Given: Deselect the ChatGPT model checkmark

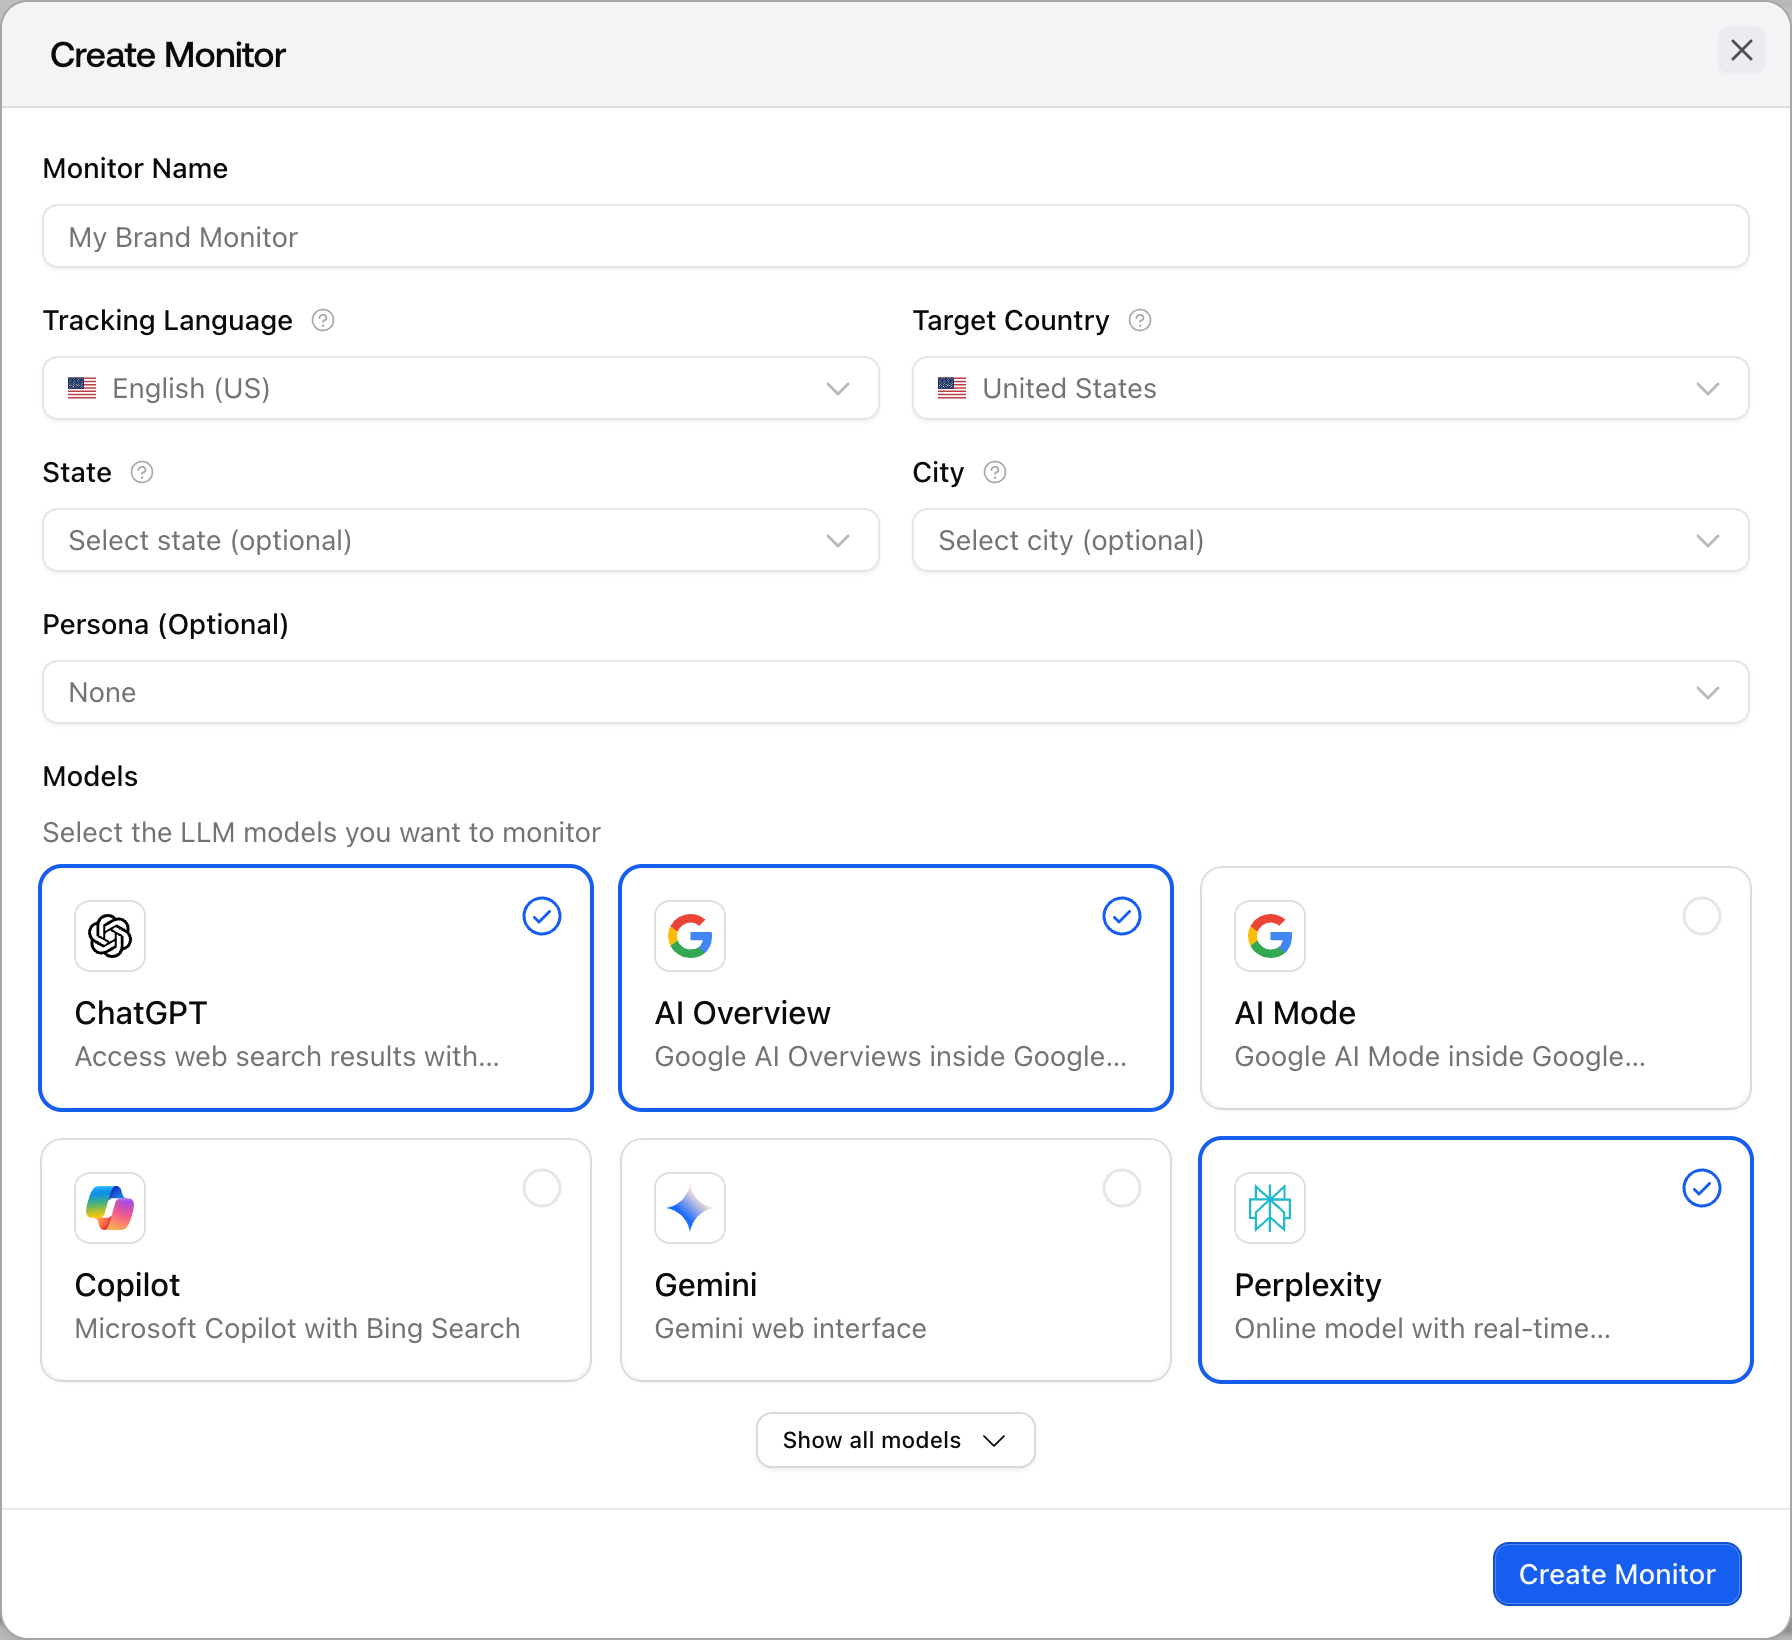Looking at the screenshot, I should click(542, 916).
